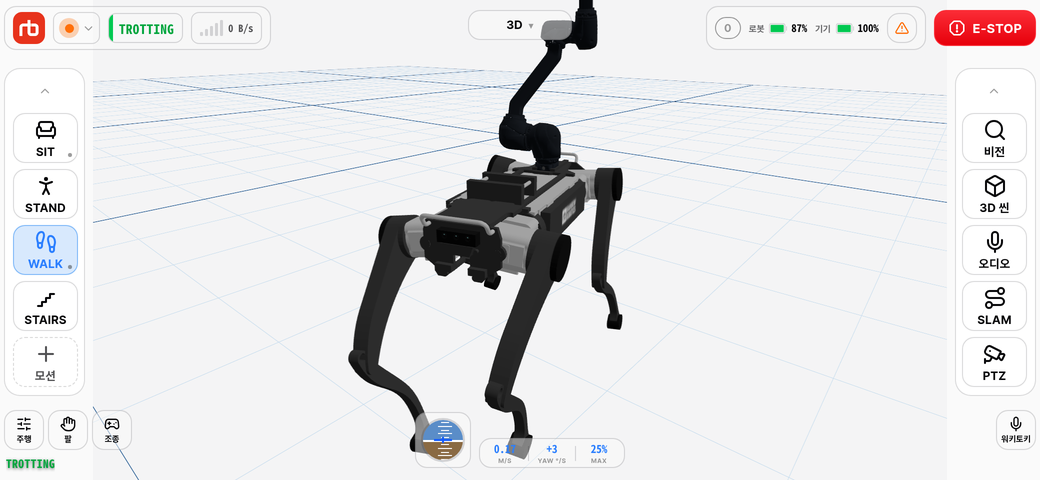Add a new motion with plus 모션
This screenshot has height=480, width=1040.
click(45, 363)
